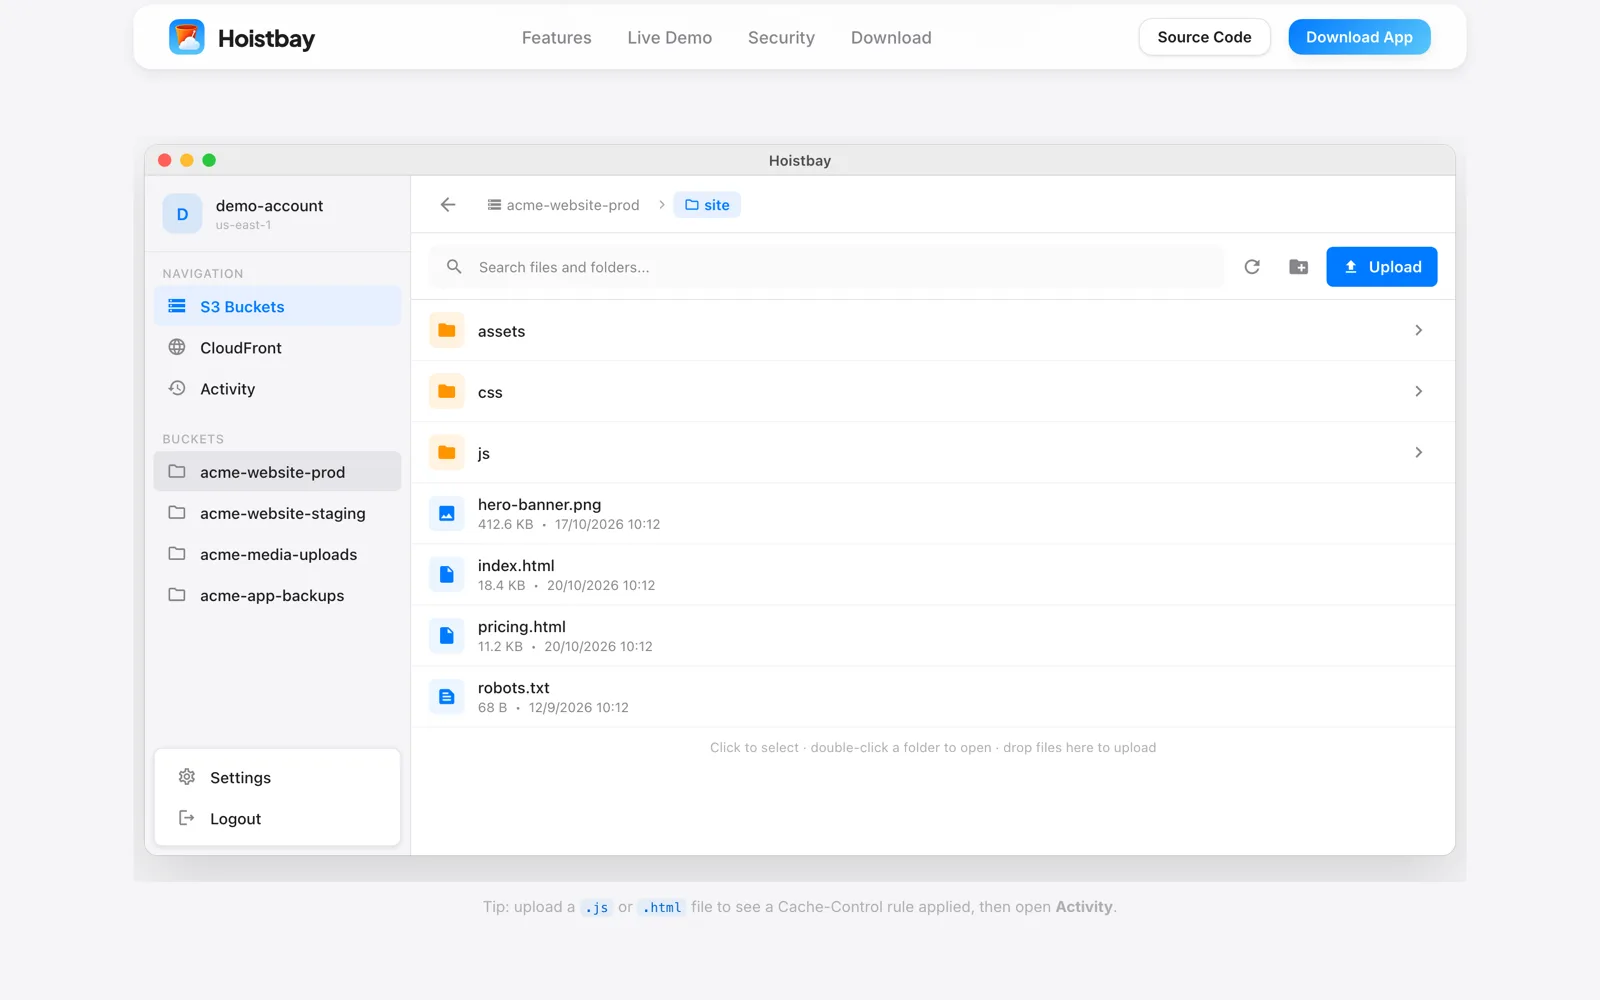Navigate to acme-website-prod breadcrumb
This screenshot has height=1000, width=1600.
point(563,205)
